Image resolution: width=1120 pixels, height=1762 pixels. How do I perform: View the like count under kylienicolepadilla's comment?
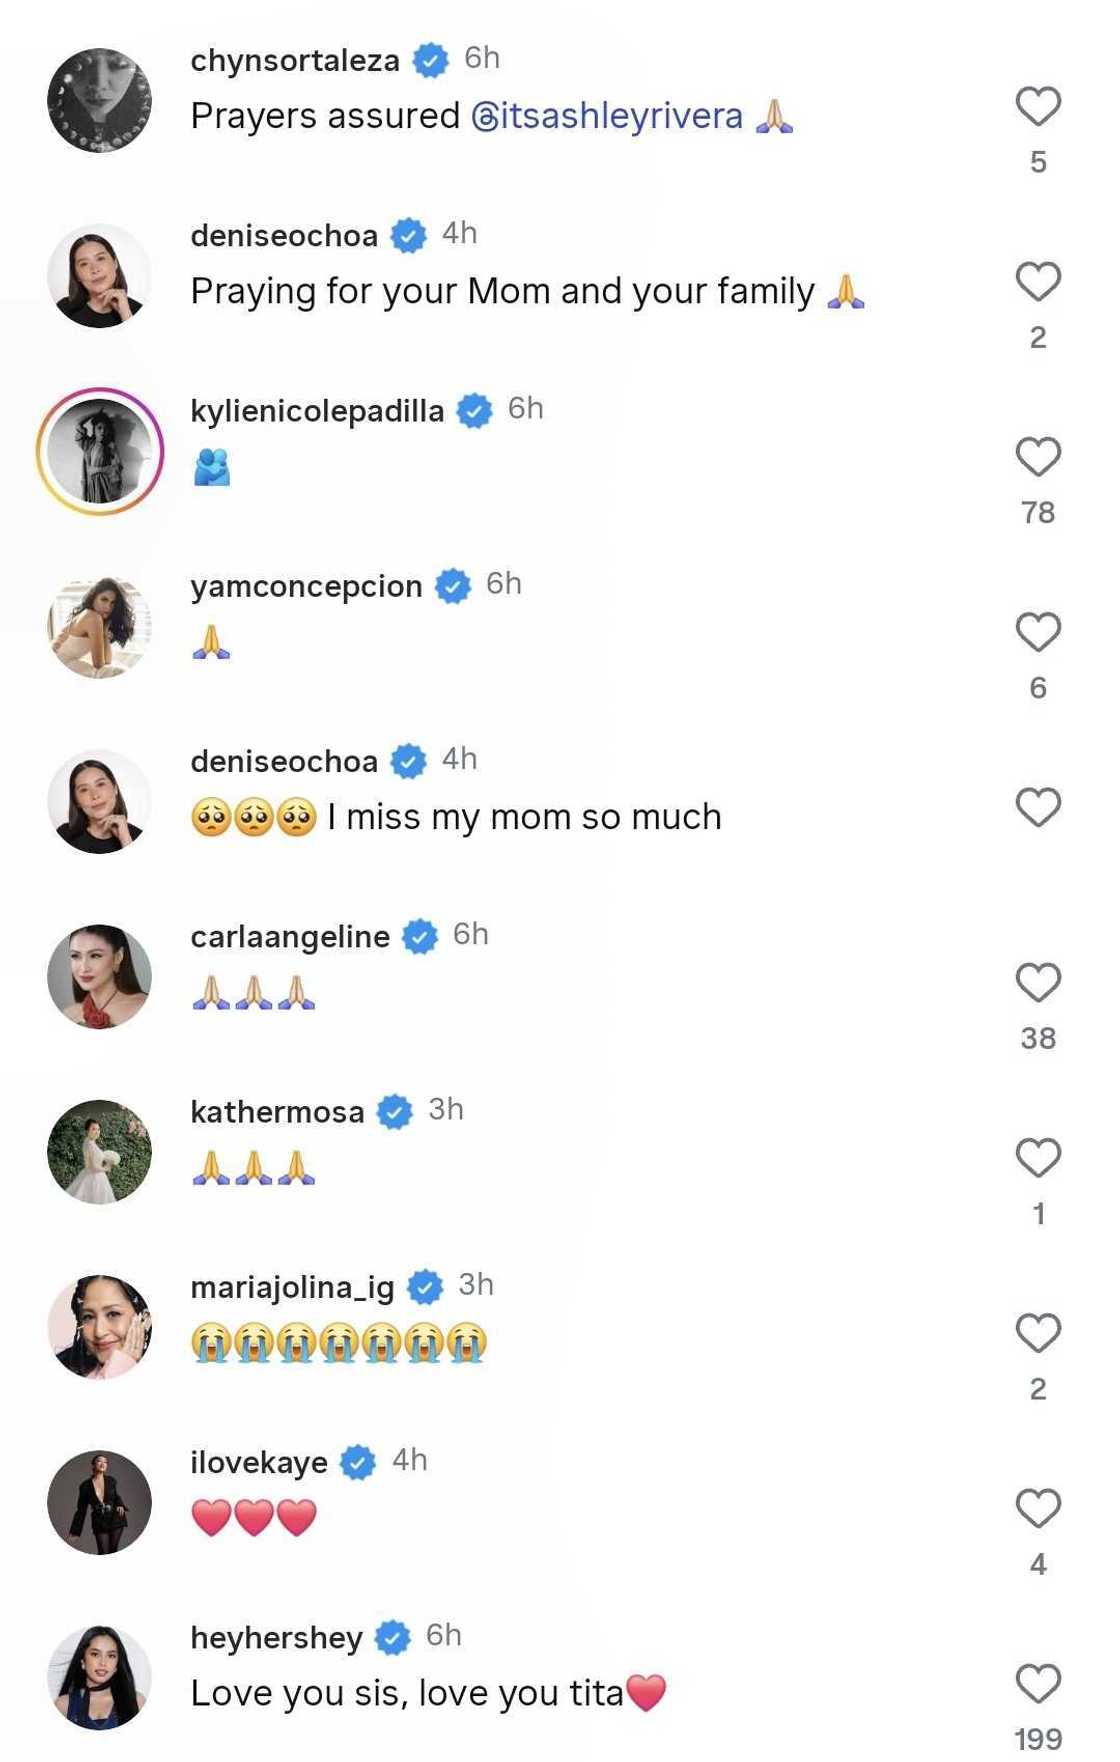coord(1040,512)
